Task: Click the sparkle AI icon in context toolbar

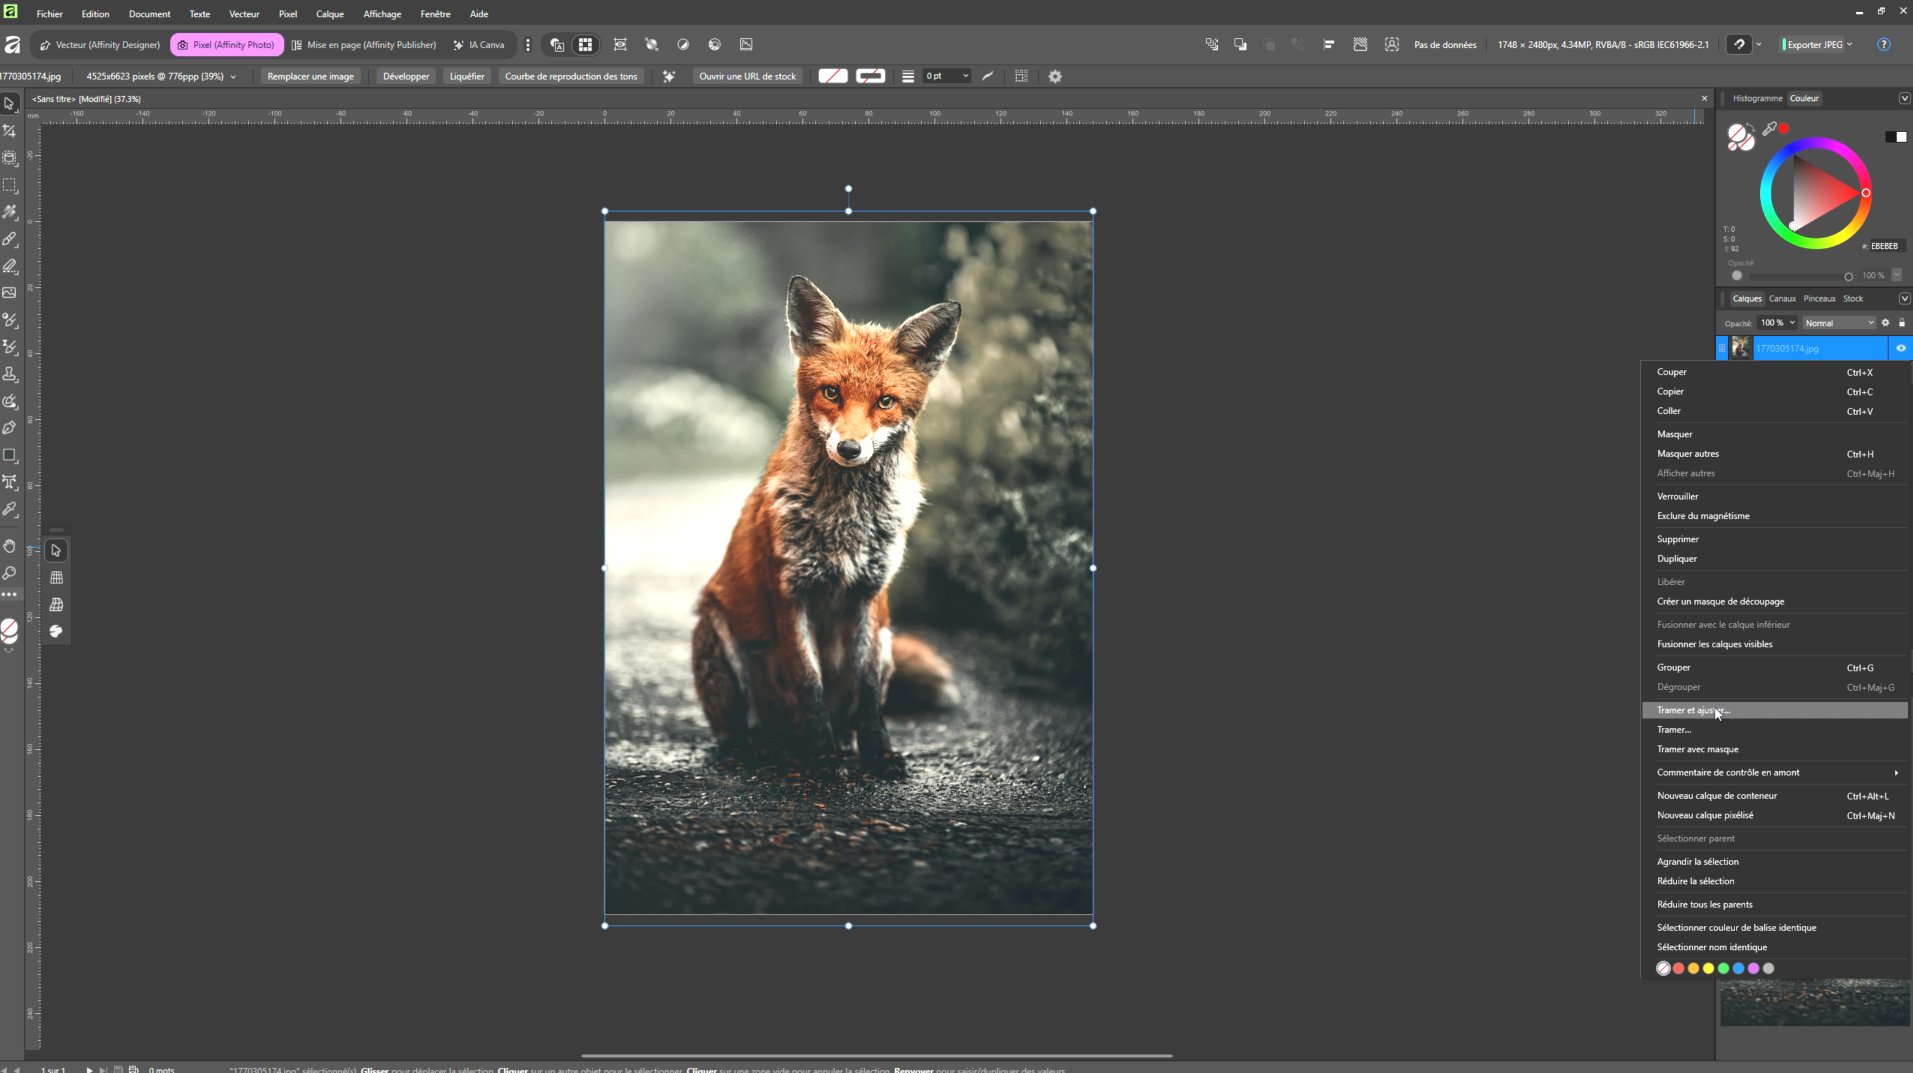Action: click(x=669, y=76)
